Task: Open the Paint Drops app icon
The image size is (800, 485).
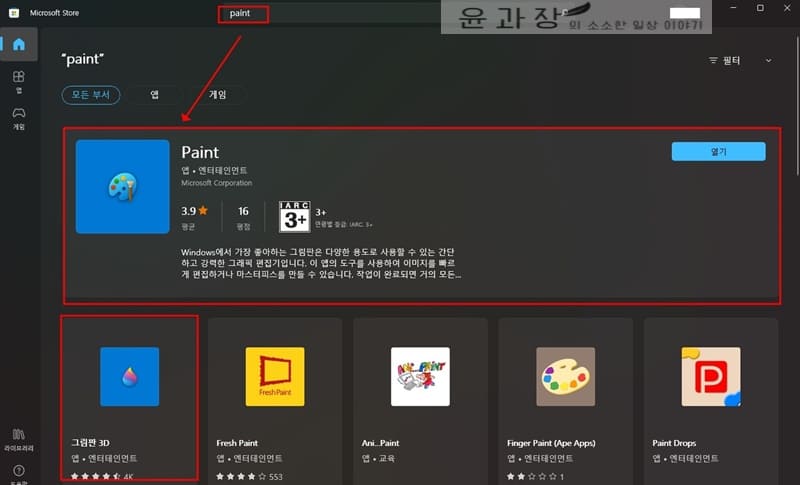Action: coord(711,377)
